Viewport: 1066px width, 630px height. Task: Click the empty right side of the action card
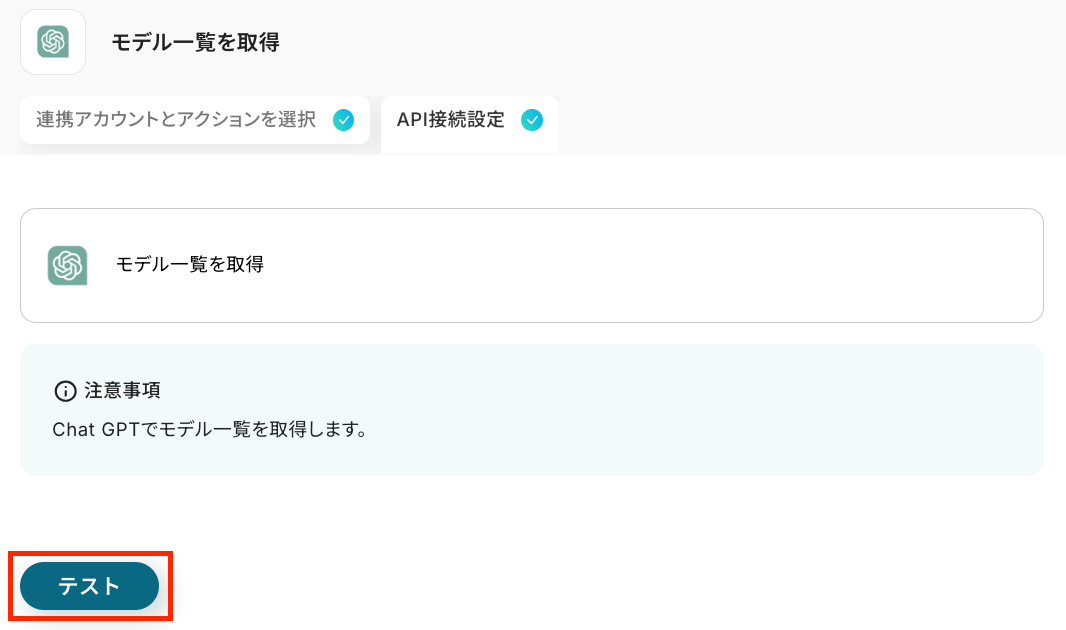pyautogui.click(x=680, y=265)
